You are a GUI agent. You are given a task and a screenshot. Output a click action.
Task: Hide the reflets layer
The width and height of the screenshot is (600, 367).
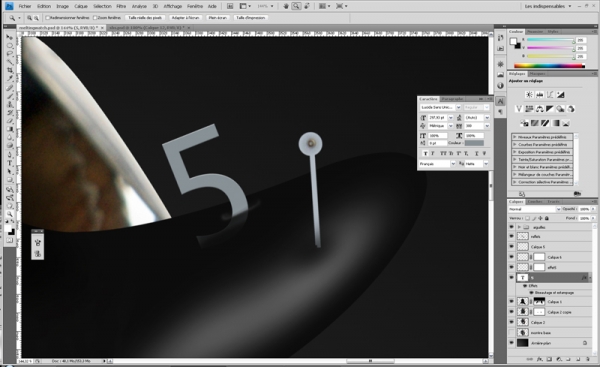tap(512, 237)
